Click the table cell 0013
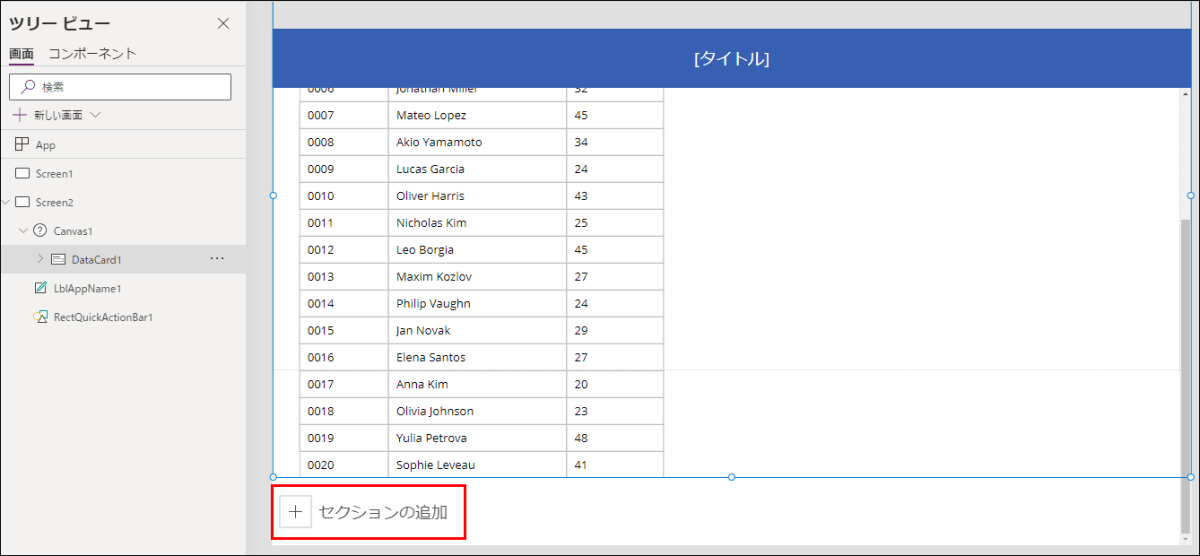This screenshot has width=1200, height=556. [x=344, y=277]
